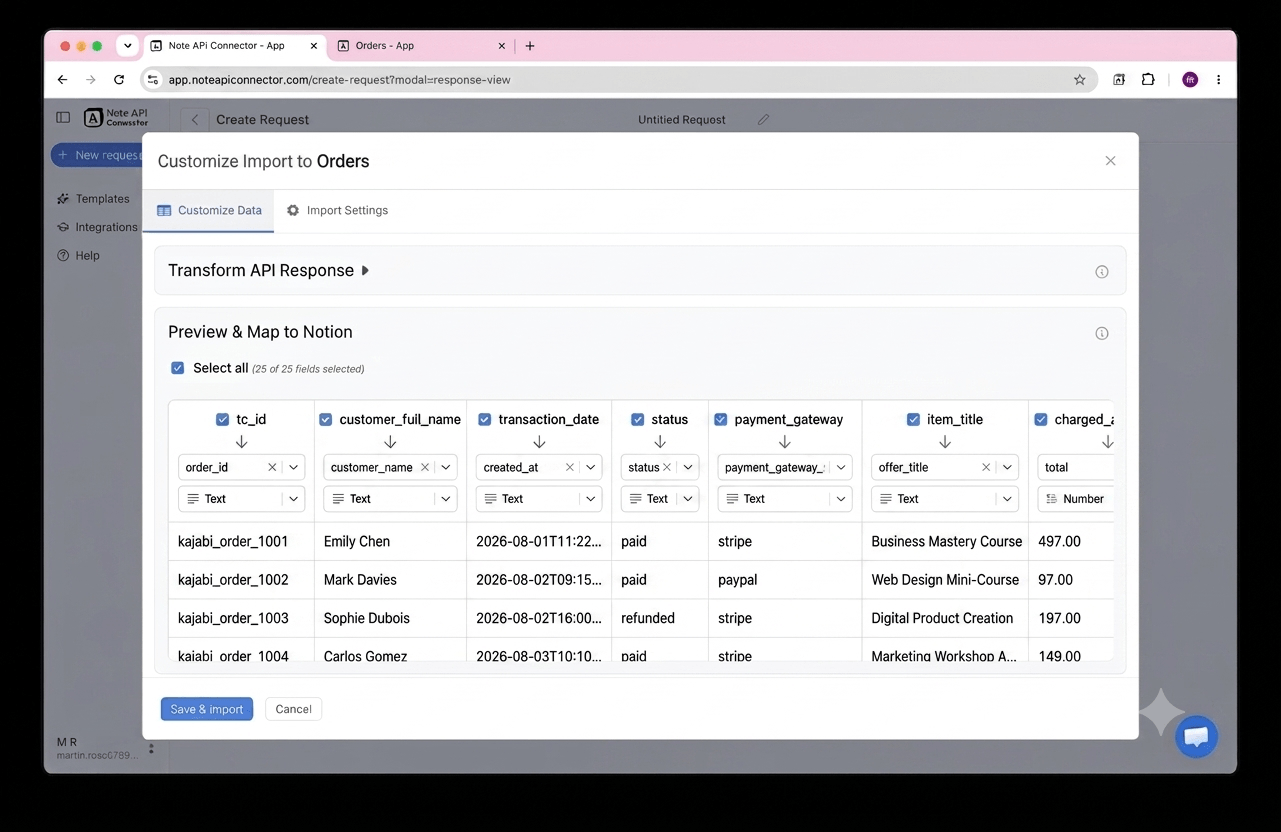
Task: Open the order_id property dropdown
Action: point(294,467)
